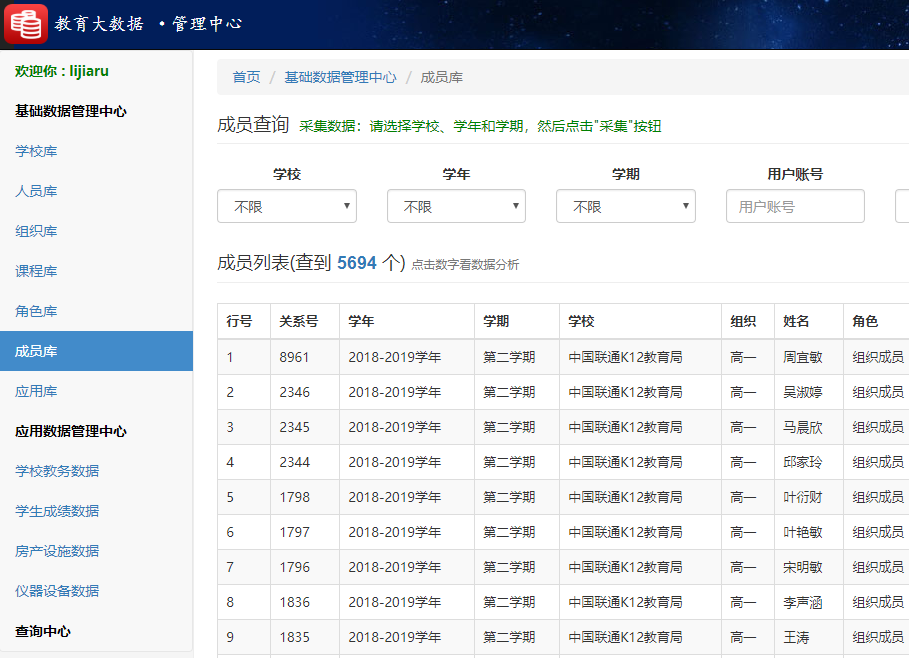The width and height of the screenshot is (909, 658).
Task: Expand the 查询中心 sidebar section
Action: [42, 631]
